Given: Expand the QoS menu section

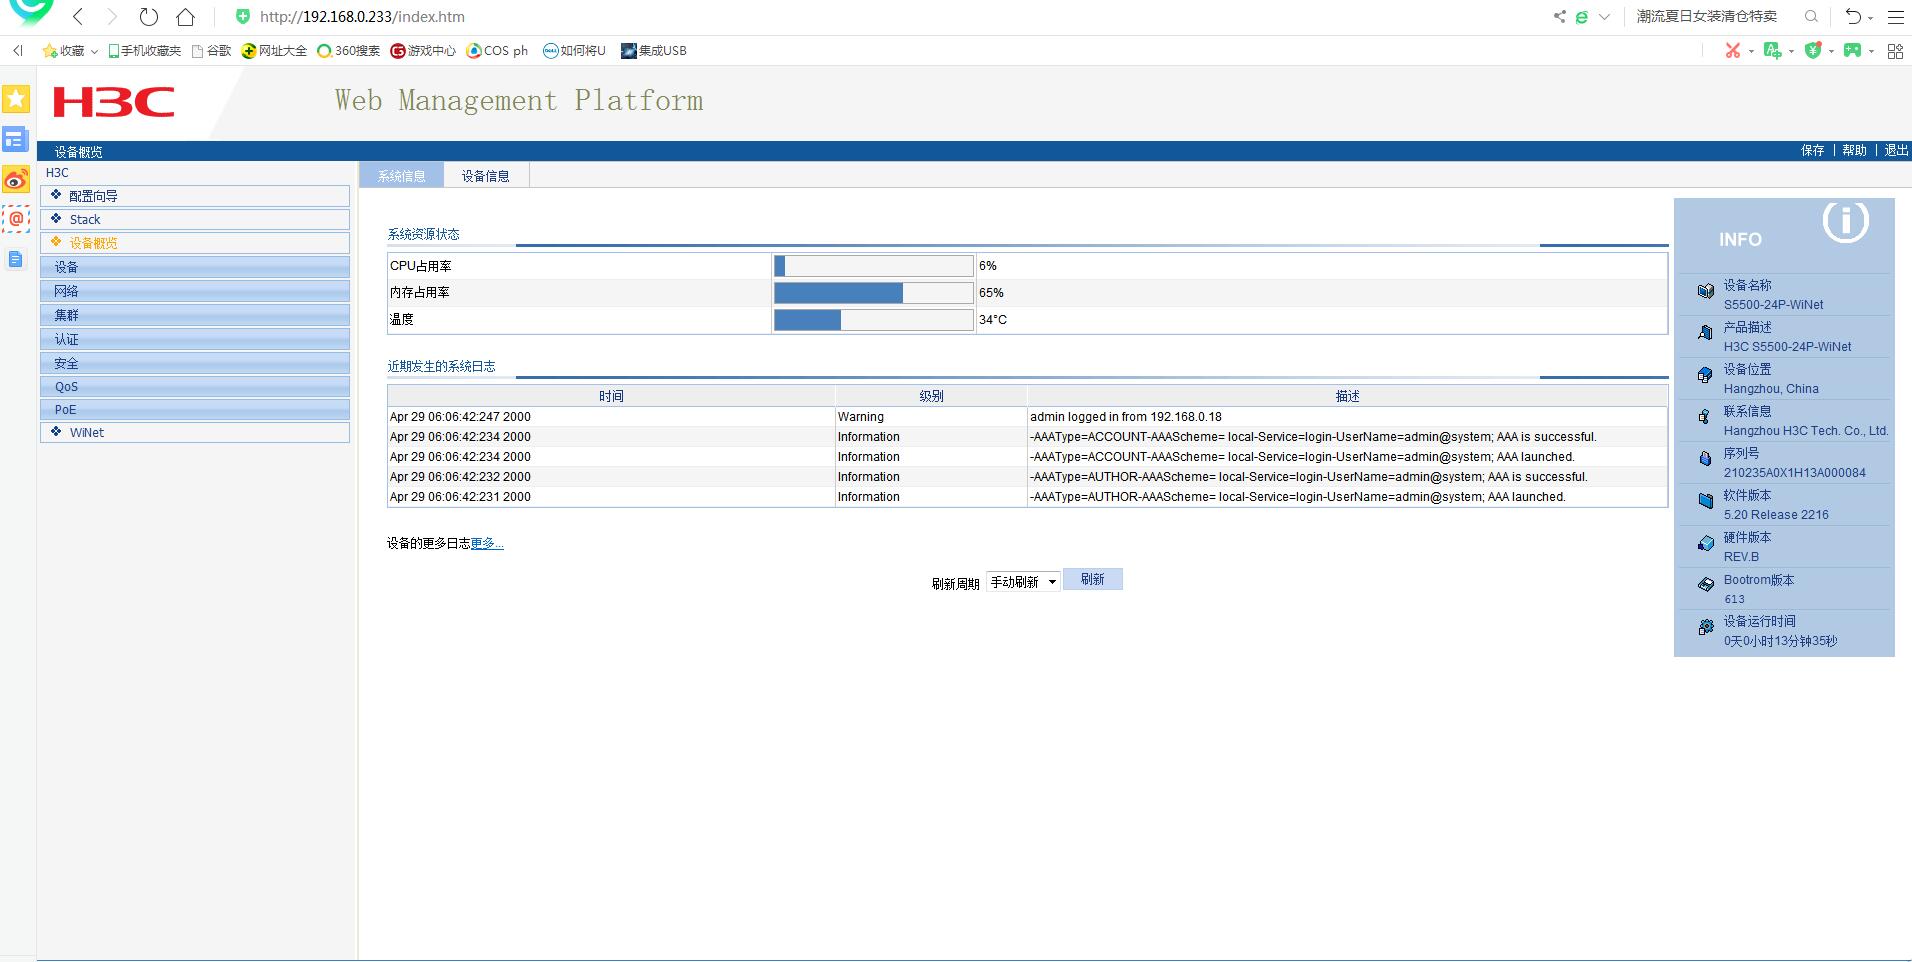Looking at the screenshot, I should pos(195,386).
